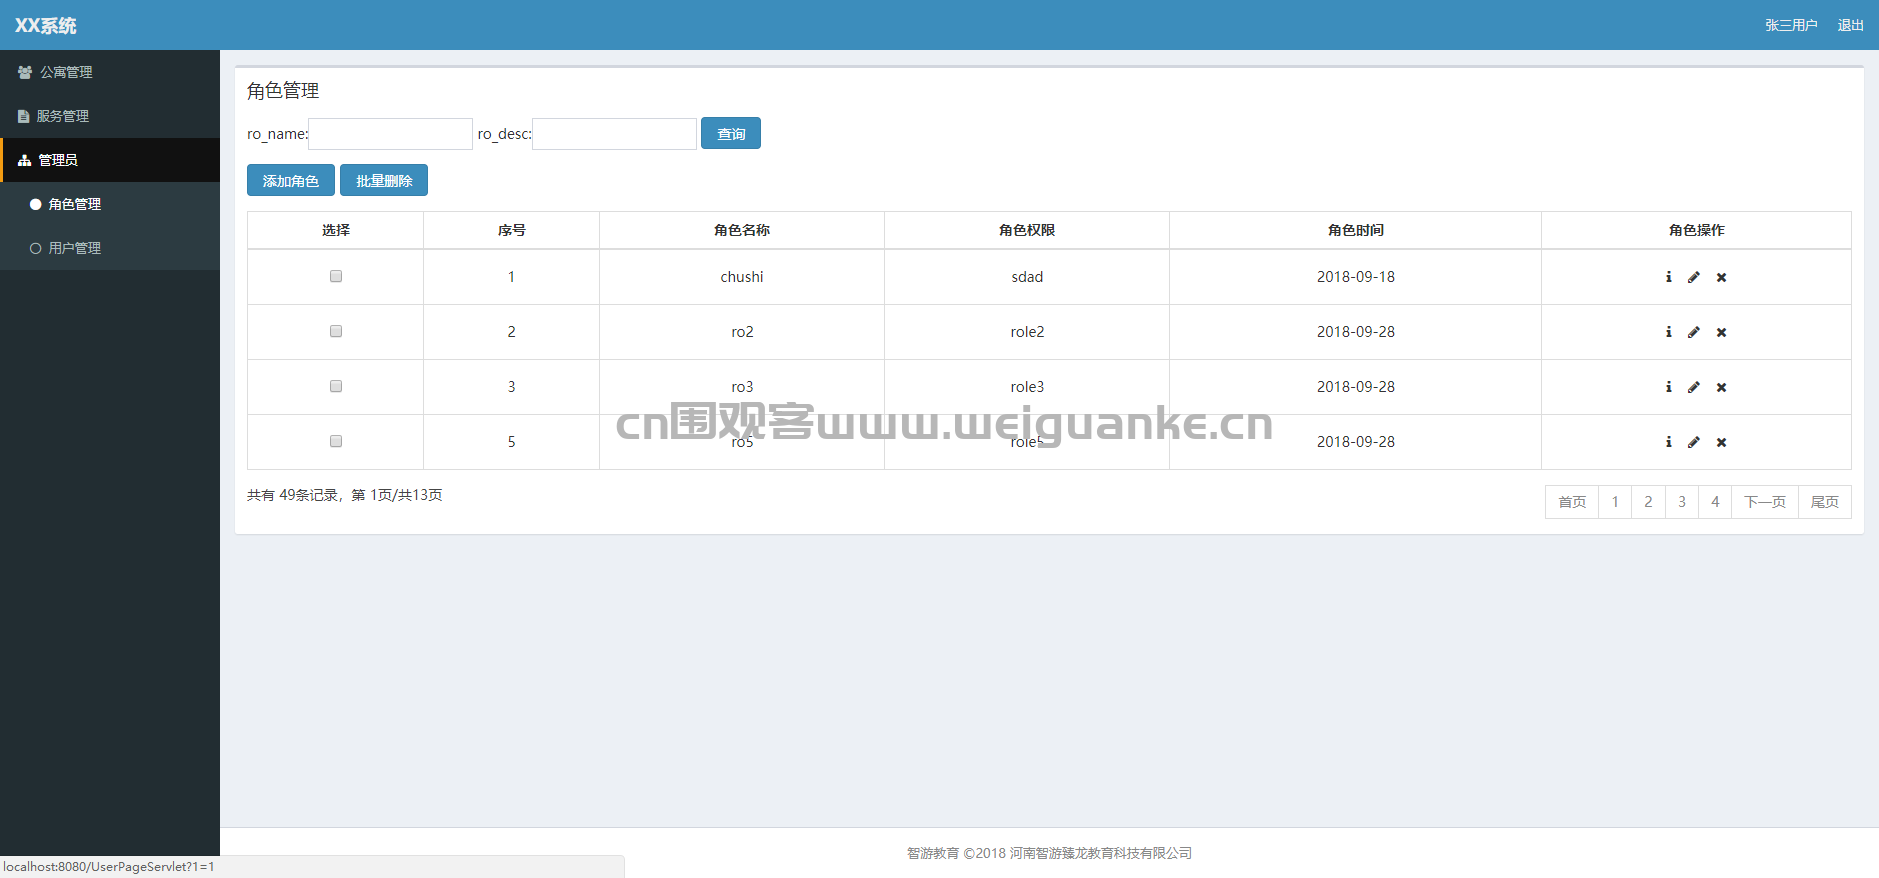Jump to page 3 in pagination
Screen dimensions: 1879x878
(1682, 502)
